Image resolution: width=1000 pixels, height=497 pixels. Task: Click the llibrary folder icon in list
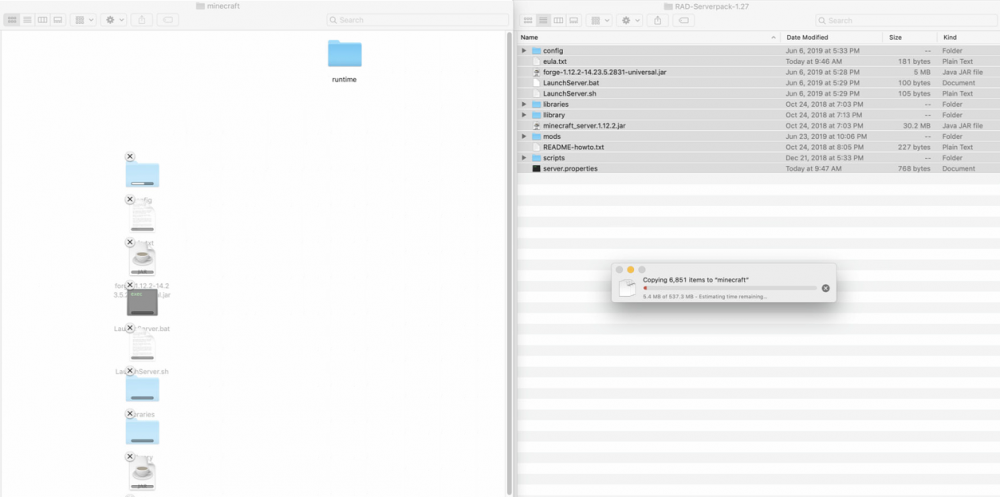[536, 115]
